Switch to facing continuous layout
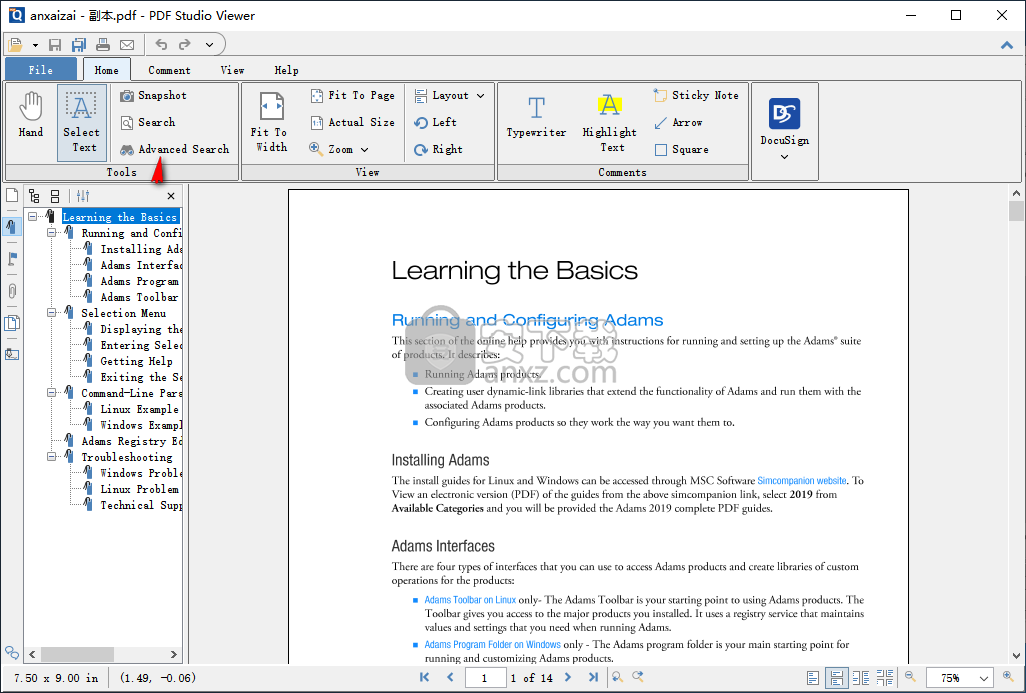The height and width of the screenshot is (693, 1026). [x=885, y=678]
